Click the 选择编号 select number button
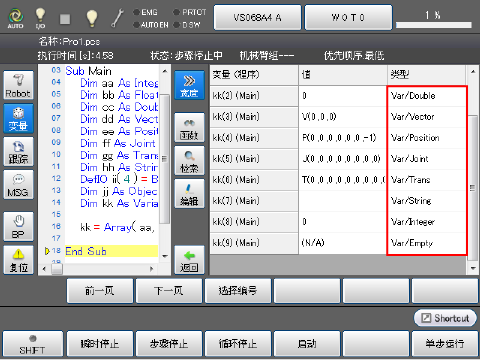 238,291
